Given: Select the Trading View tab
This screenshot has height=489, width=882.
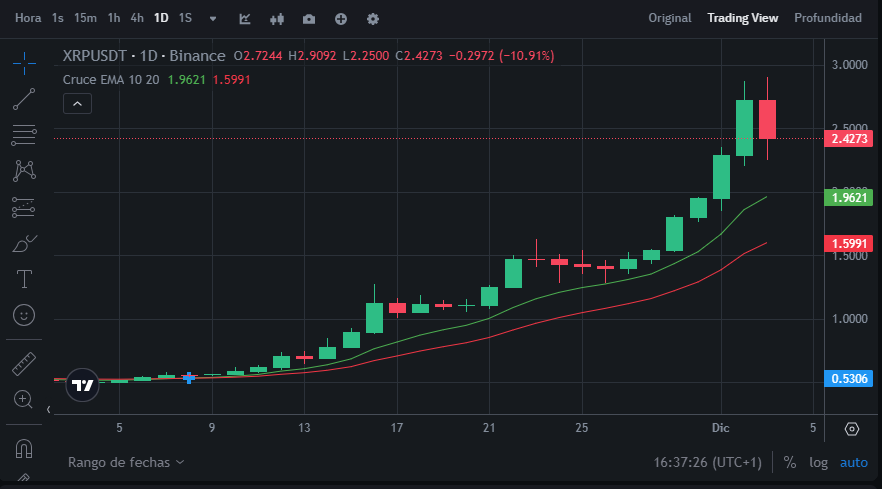Looking at the screenshot, I should point(743,18).
